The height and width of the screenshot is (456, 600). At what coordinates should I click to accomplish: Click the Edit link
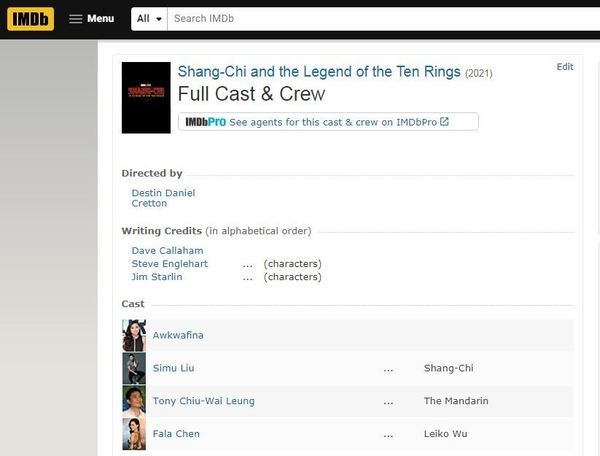coord(565,67)
